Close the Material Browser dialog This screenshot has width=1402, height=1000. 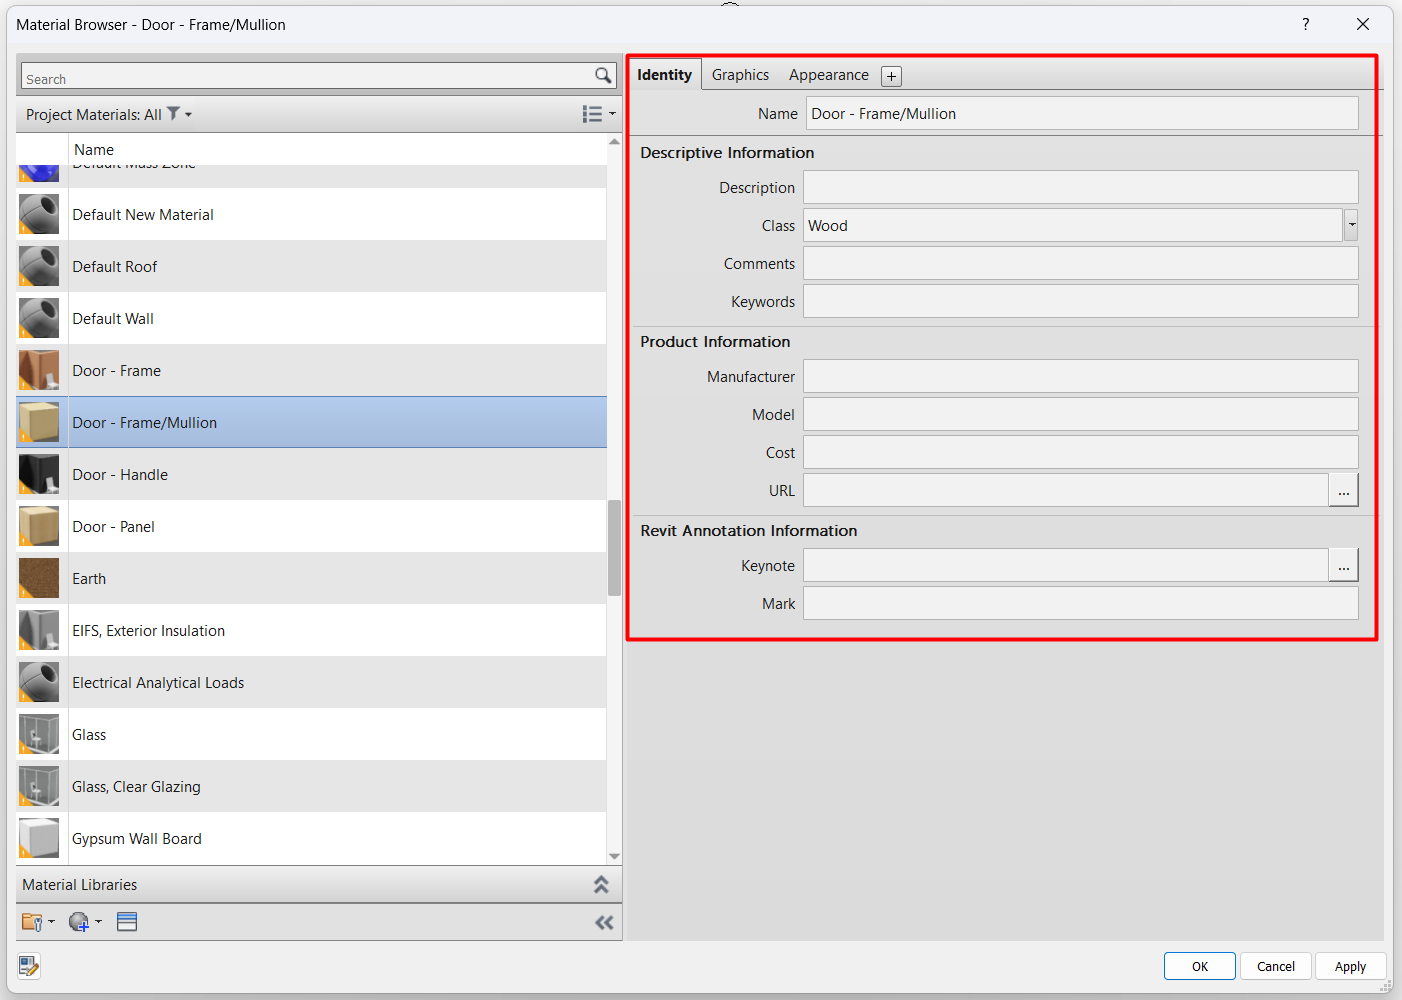(1363, 24)
